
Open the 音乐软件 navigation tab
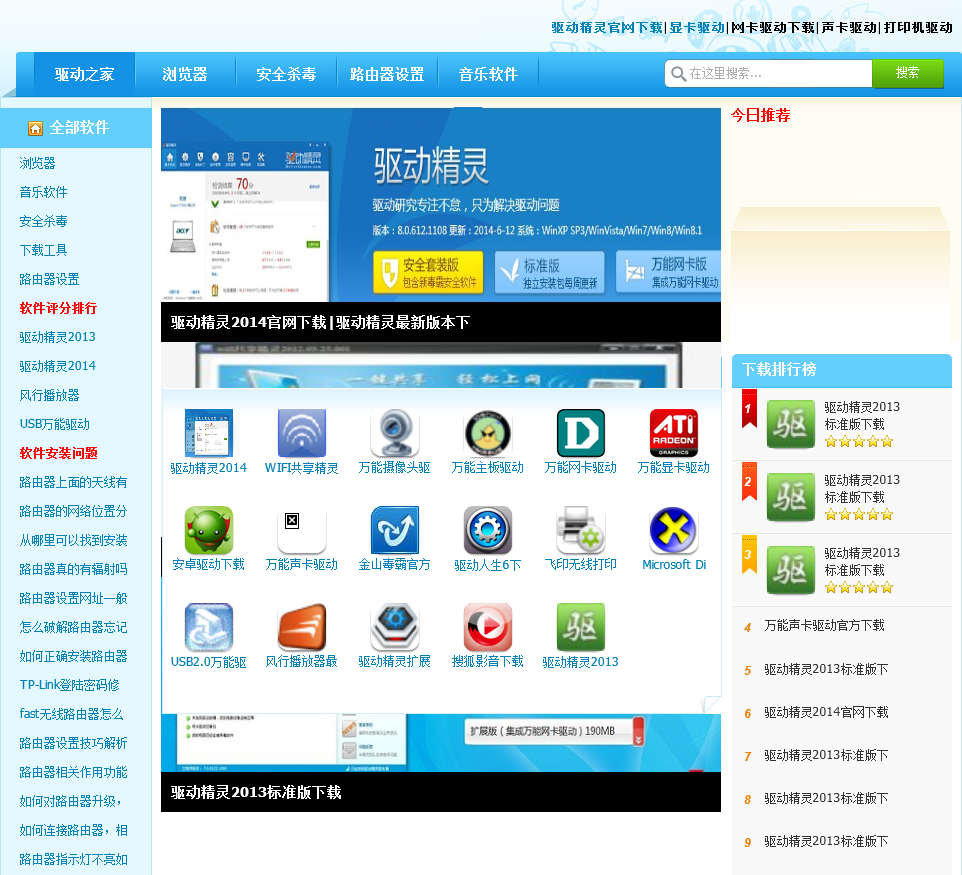488,74
